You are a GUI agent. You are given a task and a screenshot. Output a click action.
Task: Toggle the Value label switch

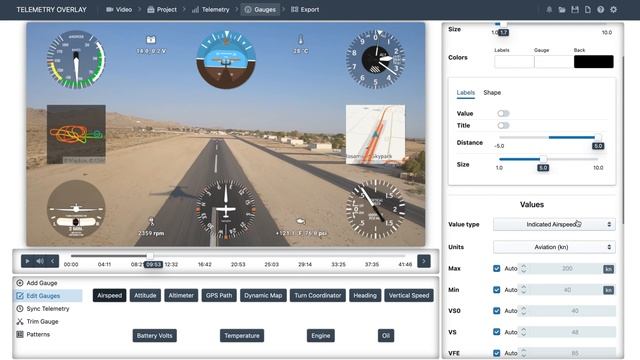[503, 113]
